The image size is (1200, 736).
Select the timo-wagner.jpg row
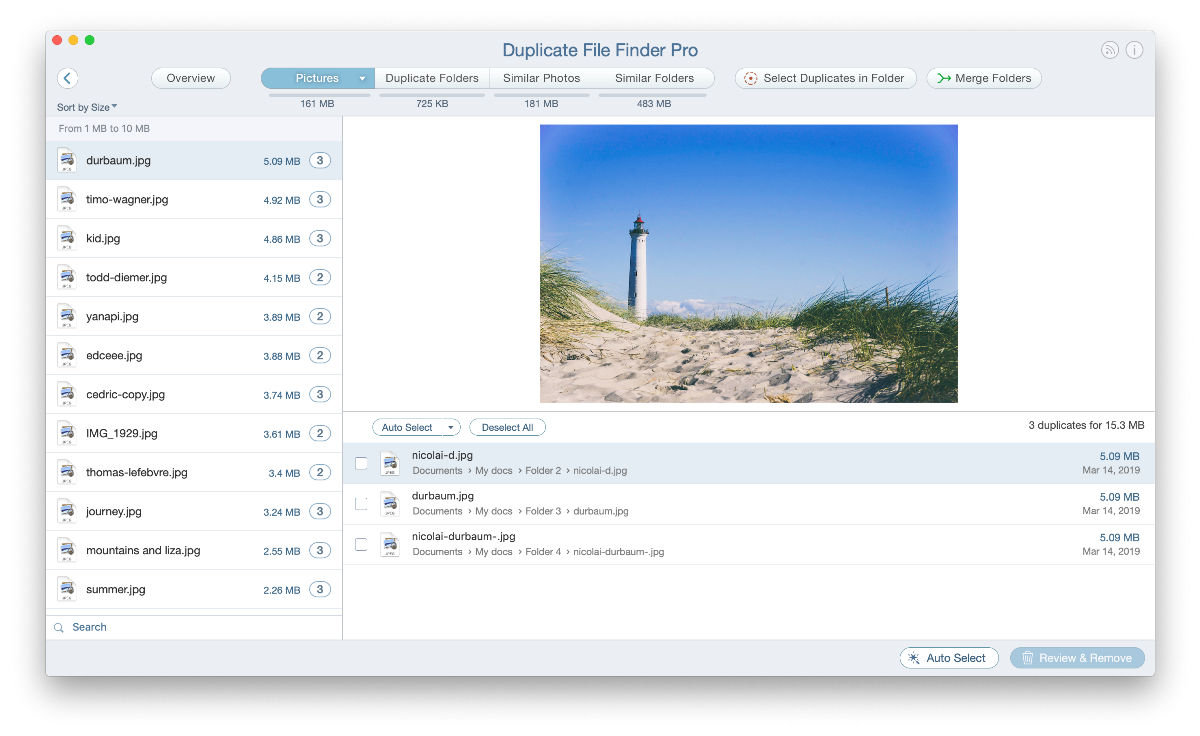pyautogui.click(x=194, y=199)
